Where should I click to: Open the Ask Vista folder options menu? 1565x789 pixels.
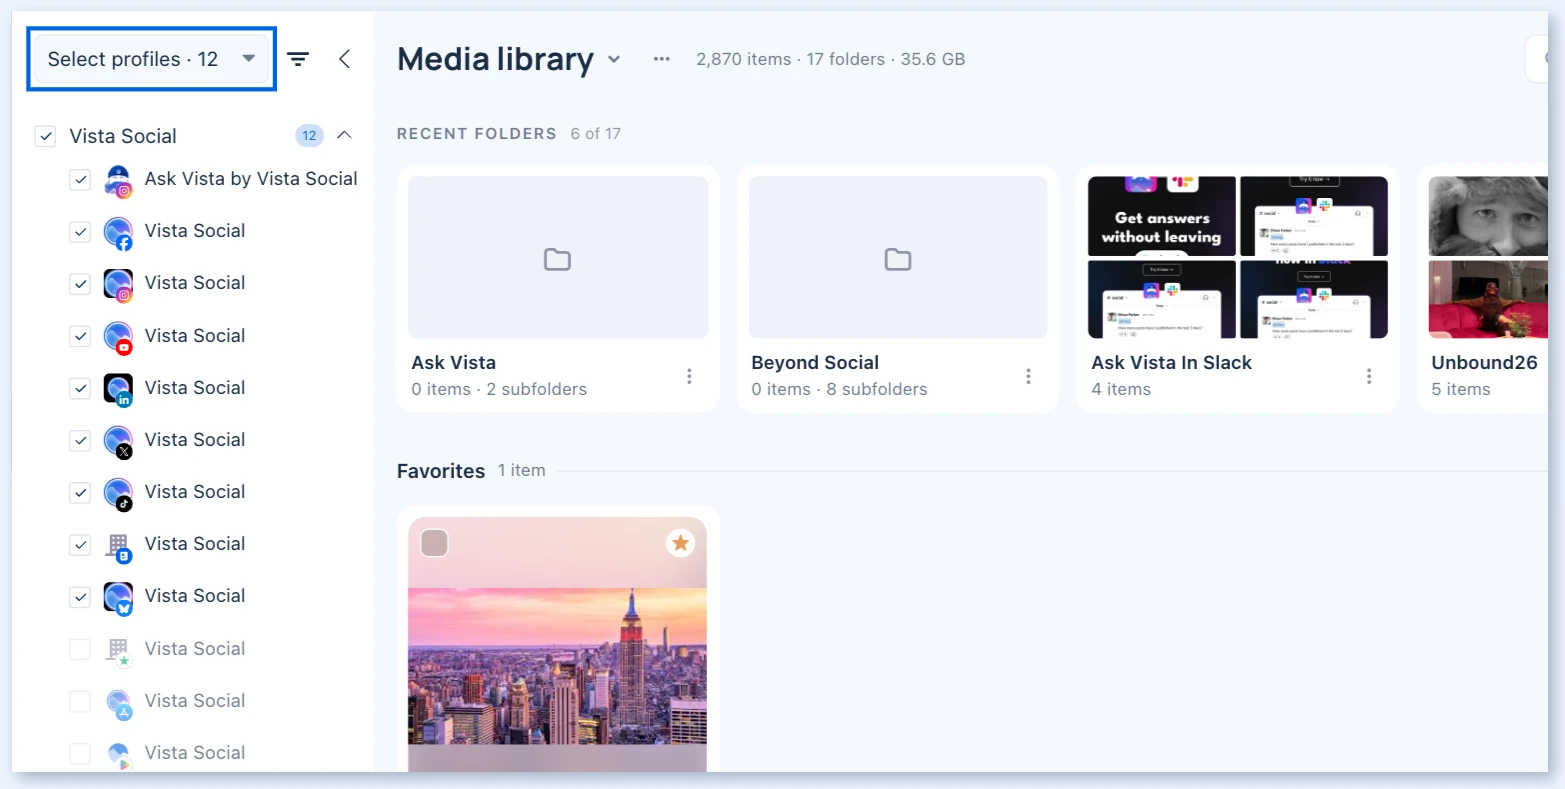pyautogui.click(x=689, y=376)
